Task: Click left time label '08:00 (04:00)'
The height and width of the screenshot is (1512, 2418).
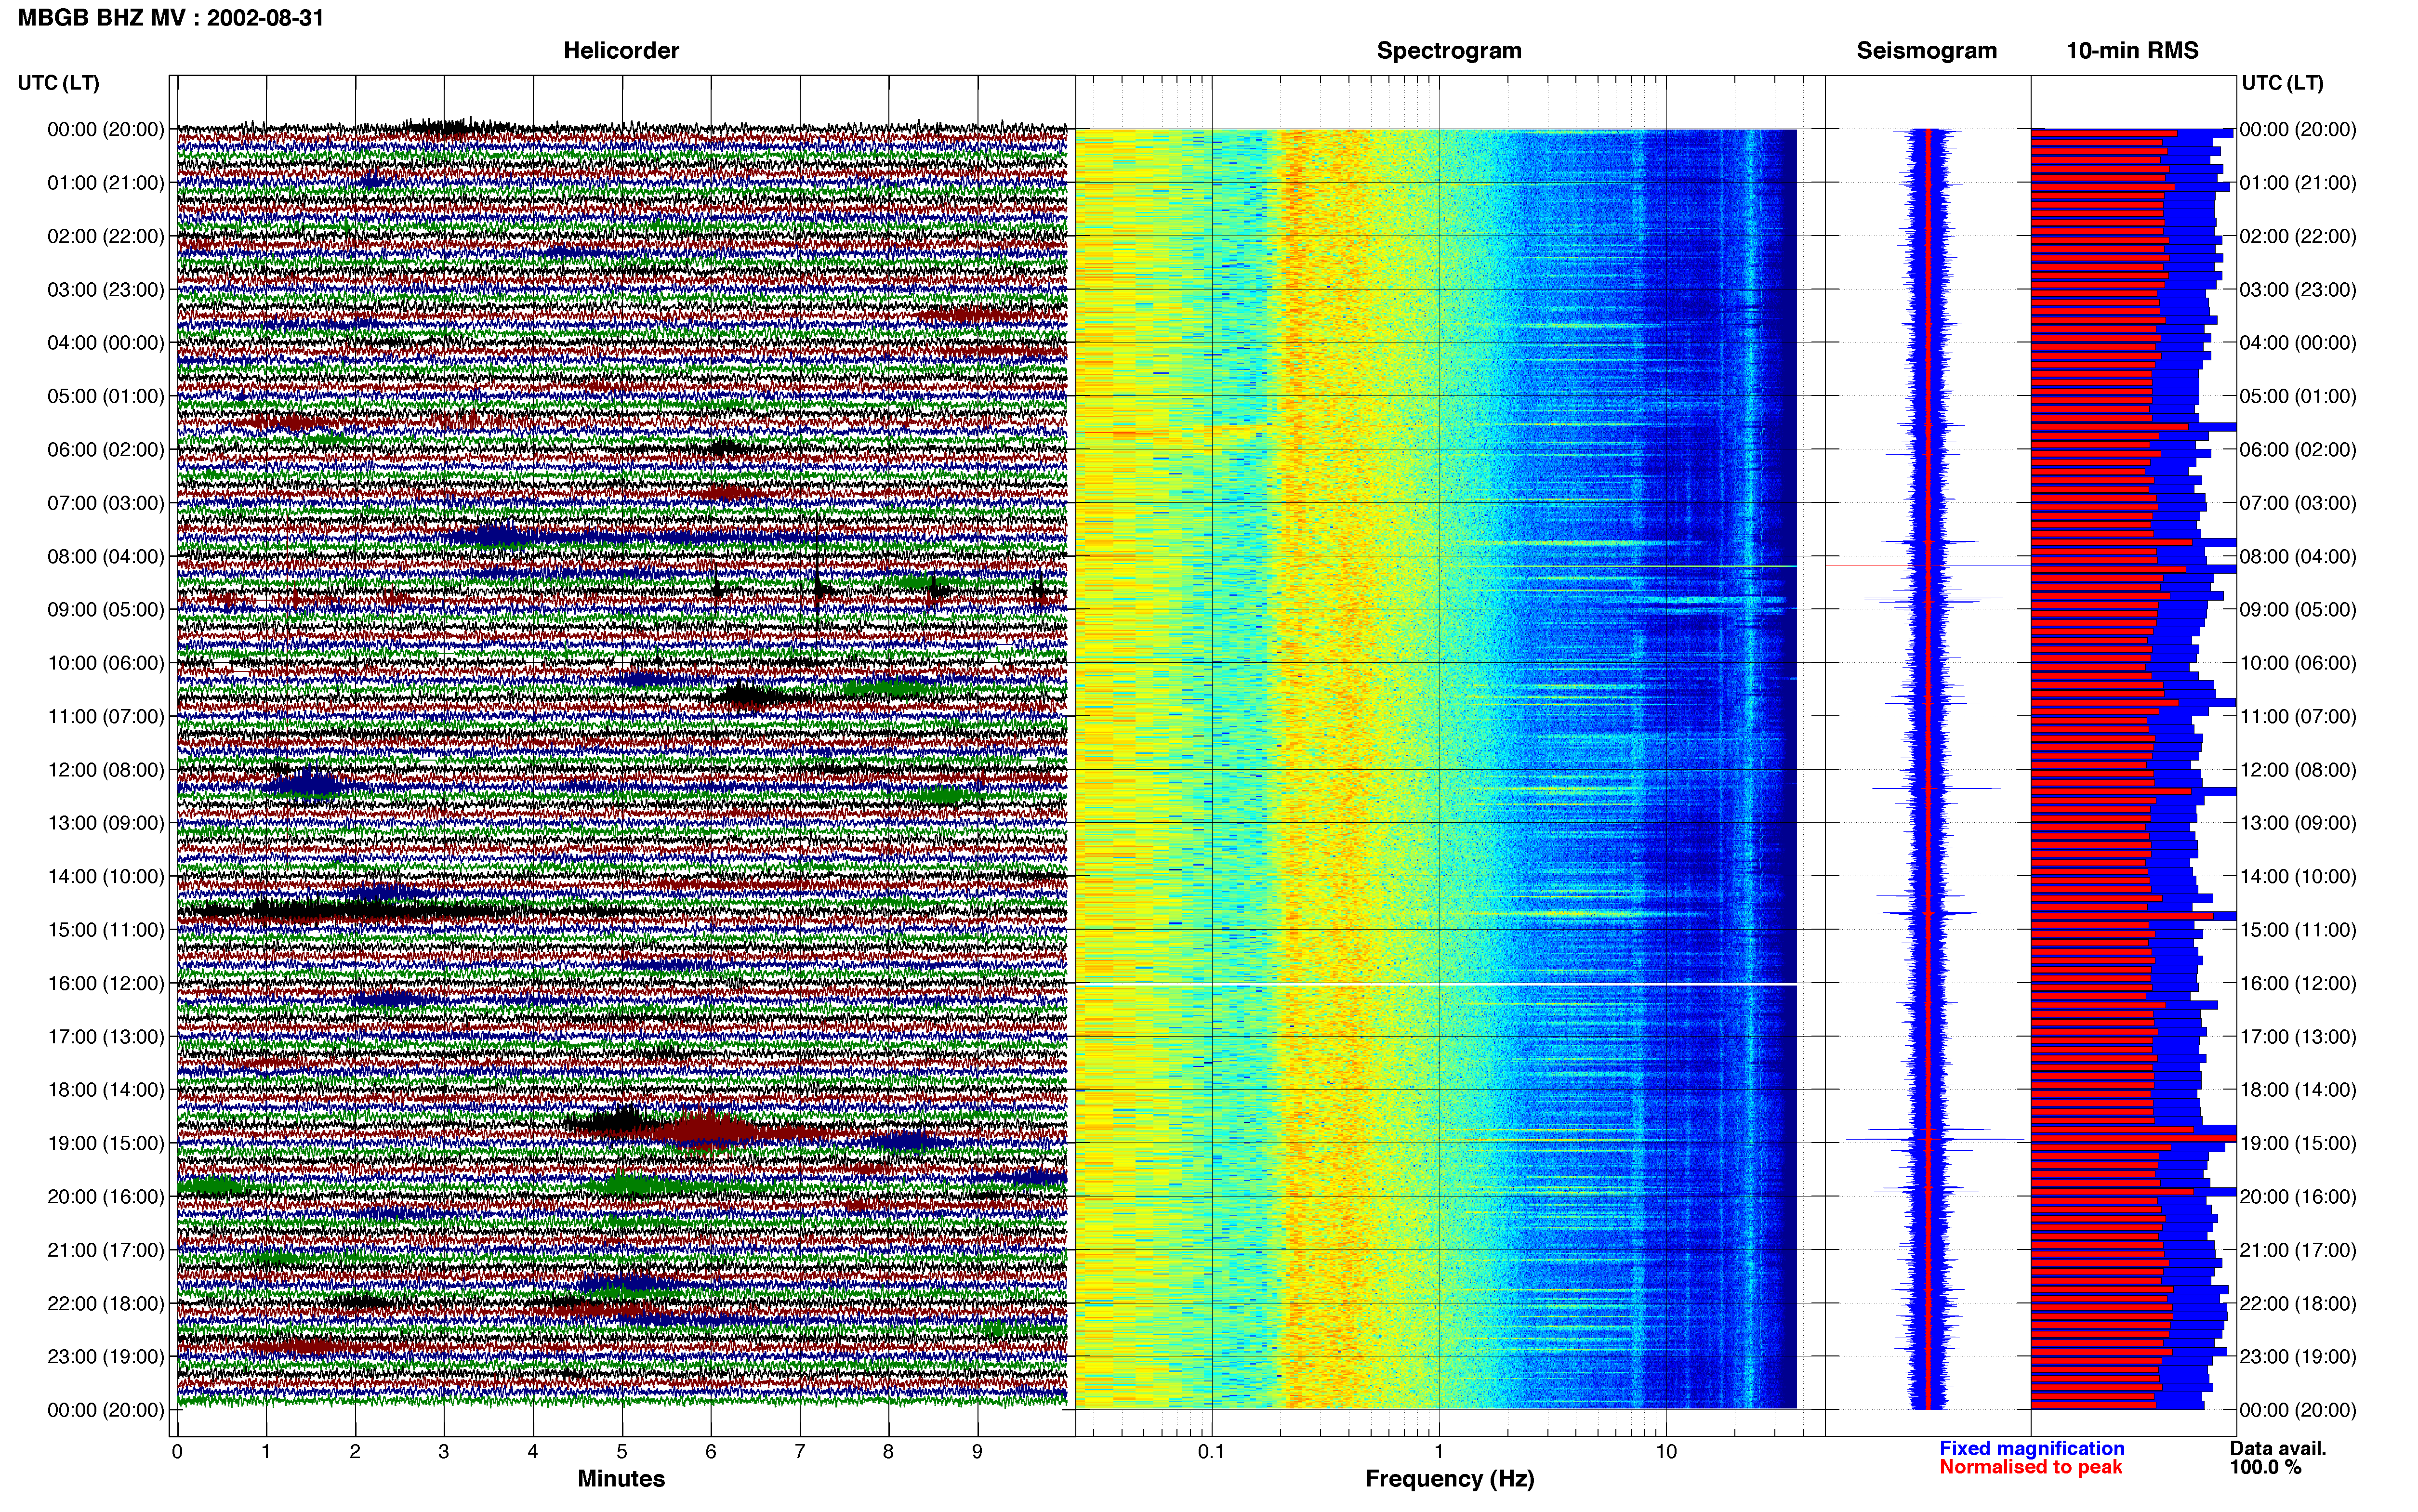Action: (106, 556)
